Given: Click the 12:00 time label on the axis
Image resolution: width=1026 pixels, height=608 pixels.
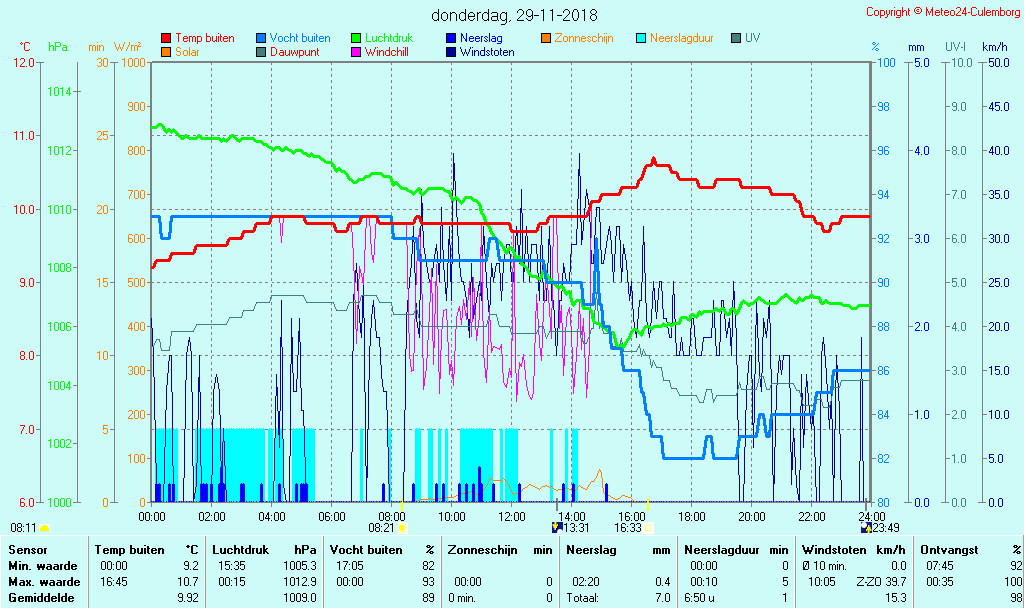Looking at the screenshot, I should click(512, 516).
